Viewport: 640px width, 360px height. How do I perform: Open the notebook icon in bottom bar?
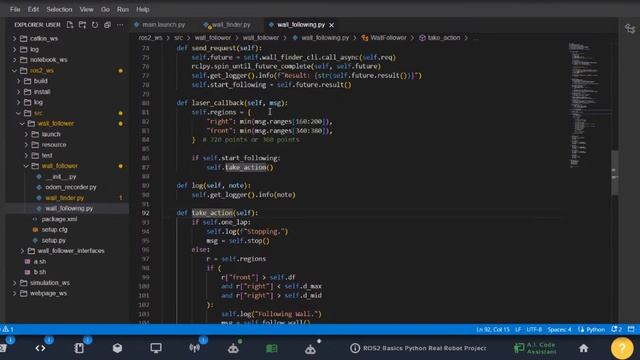(x=79, y=348)
